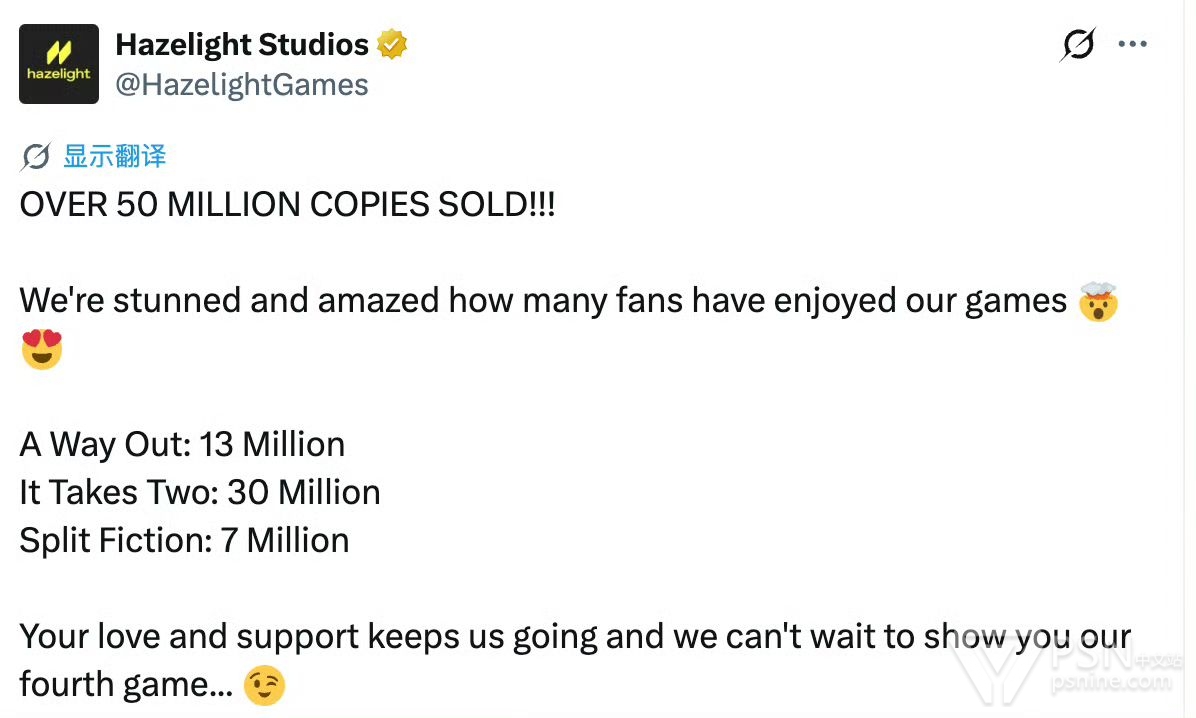Click the "It Takes Two: 30 Million" line

click(200, 492)
